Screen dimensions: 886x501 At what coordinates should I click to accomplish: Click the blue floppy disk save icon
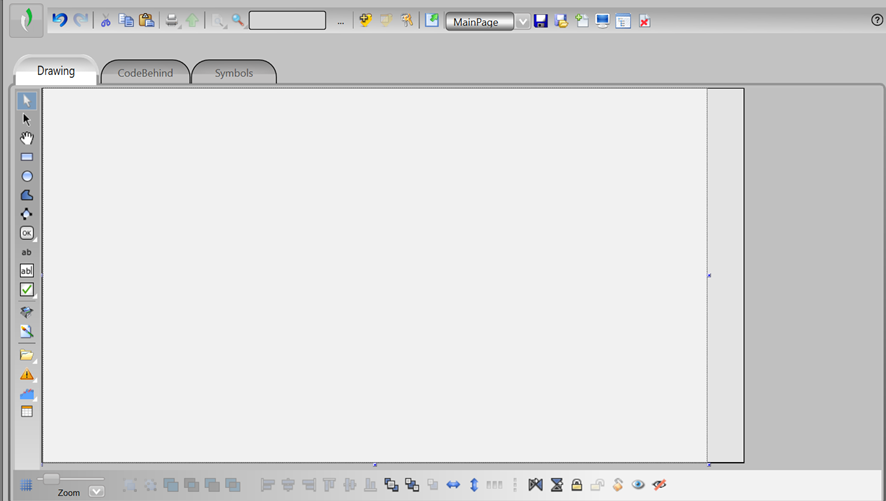[x=541, y=21]
